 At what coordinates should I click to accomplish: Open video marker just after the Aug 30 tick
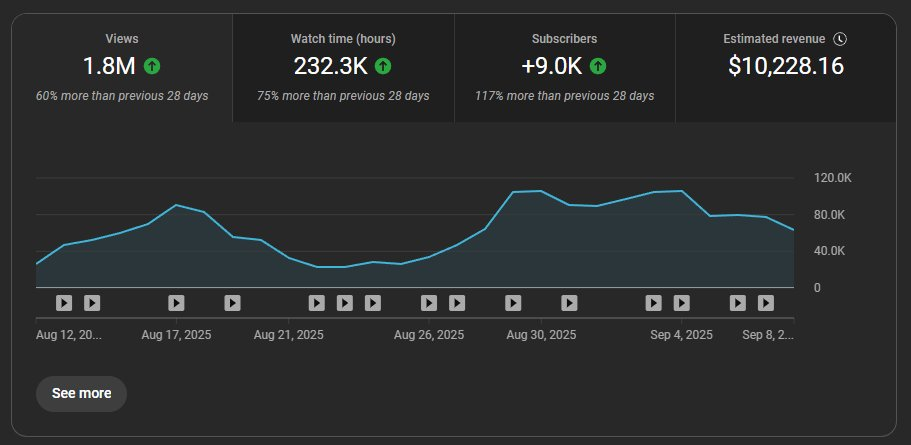(x=569, y=303)
